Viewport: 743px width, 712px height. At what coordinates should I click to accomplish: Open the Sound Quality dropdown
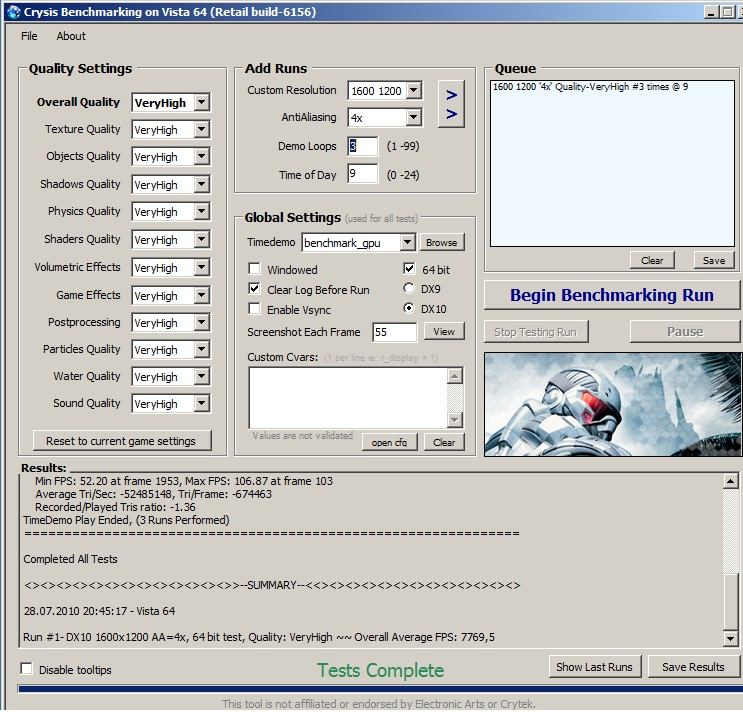click(201, 403)
